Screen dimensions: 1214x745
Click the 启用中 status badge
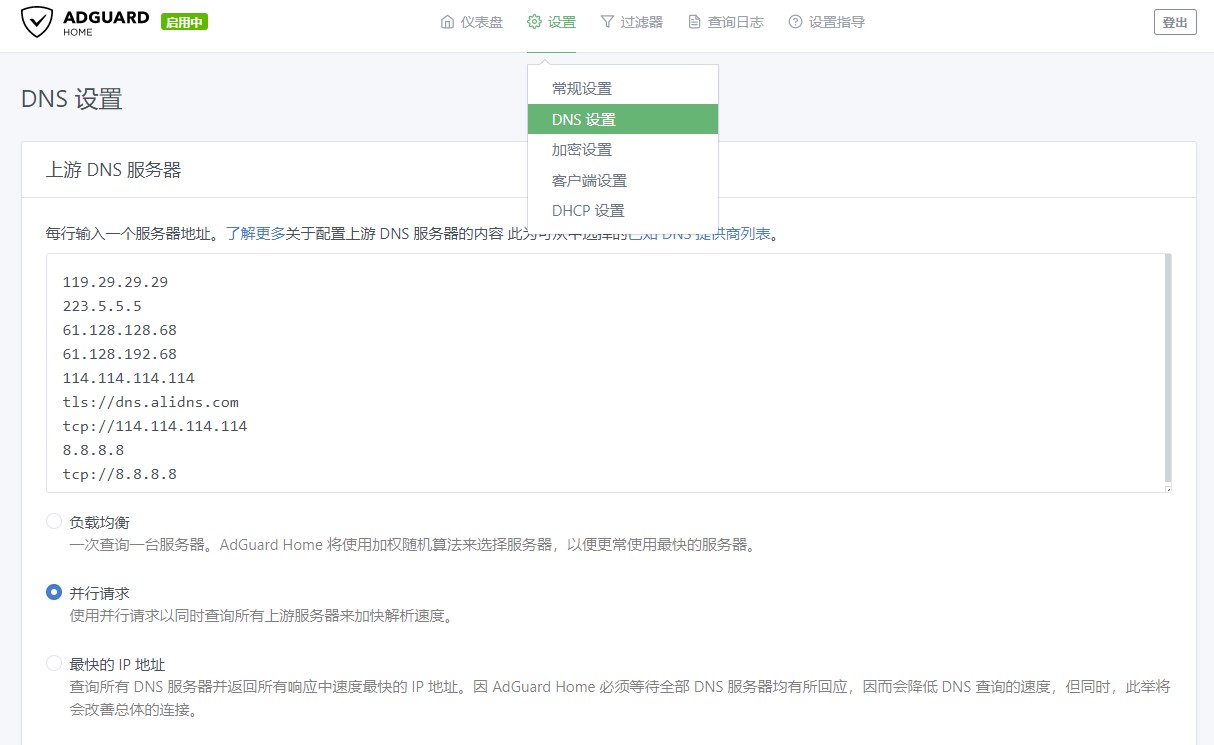184,22
